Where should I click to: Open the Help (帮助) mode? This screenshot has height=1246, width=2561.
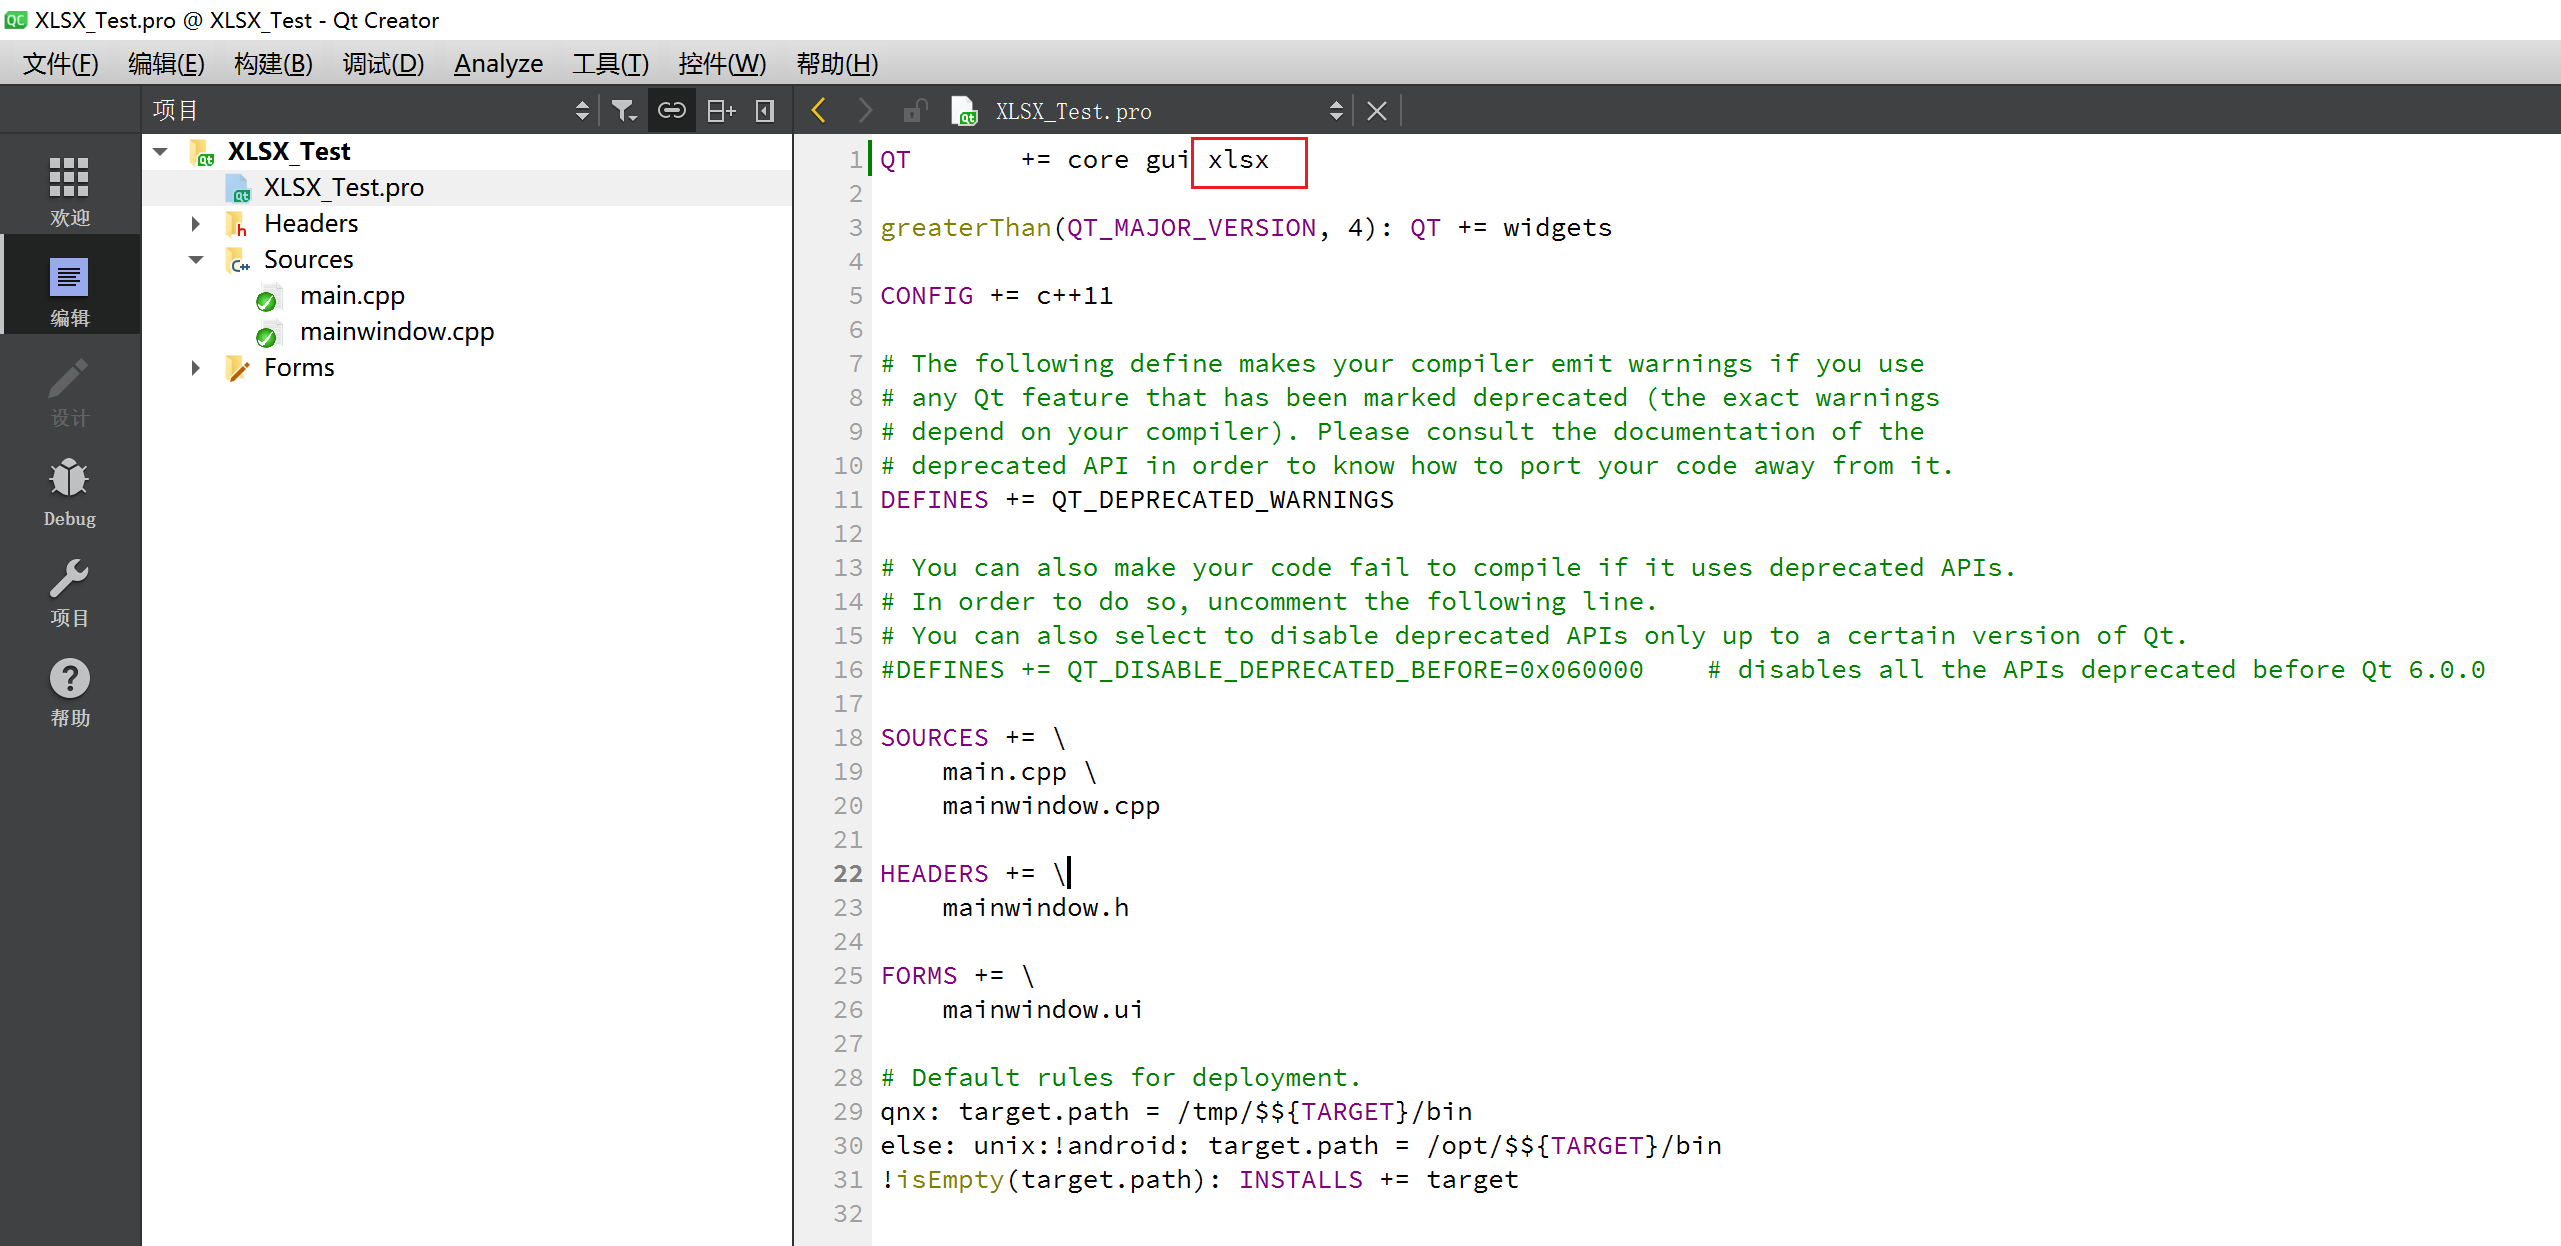coord(69,690)
